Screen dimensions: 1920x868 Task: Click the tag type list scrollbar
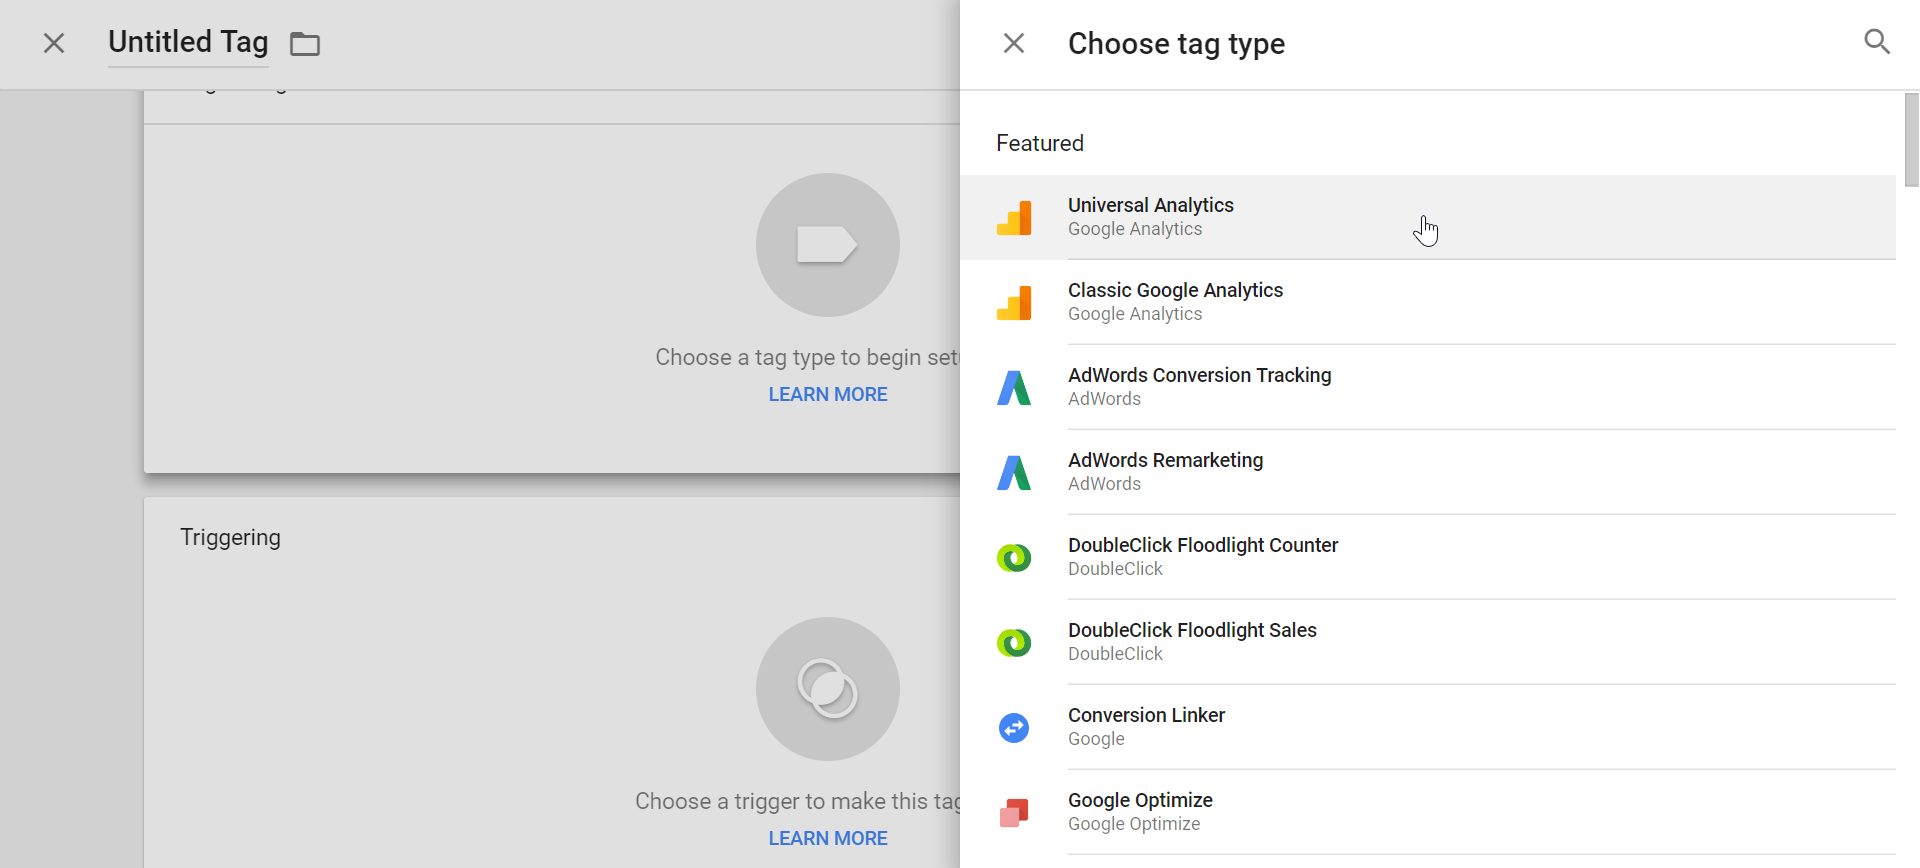(1911, 140)
